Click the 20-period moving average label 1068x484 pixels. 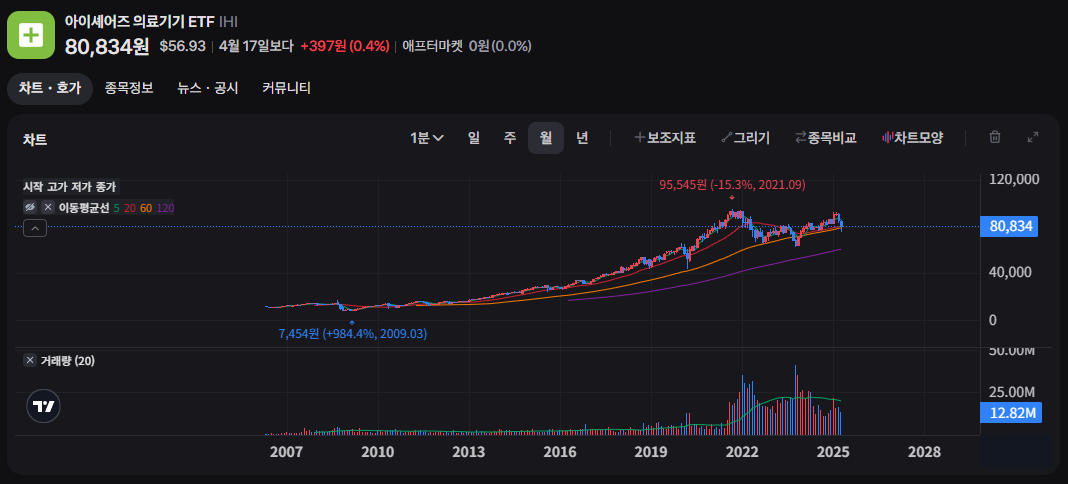click(x=129, y=208)
